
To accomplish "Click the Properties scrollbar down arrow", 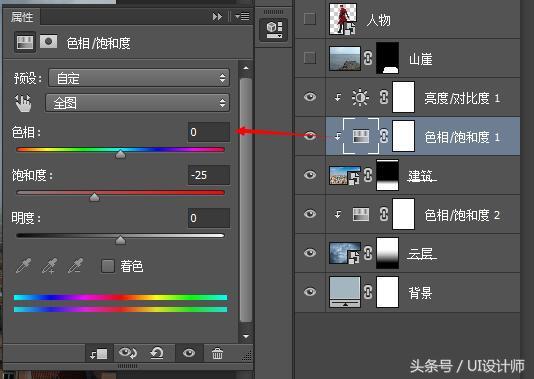I will (x=246, y=336).
